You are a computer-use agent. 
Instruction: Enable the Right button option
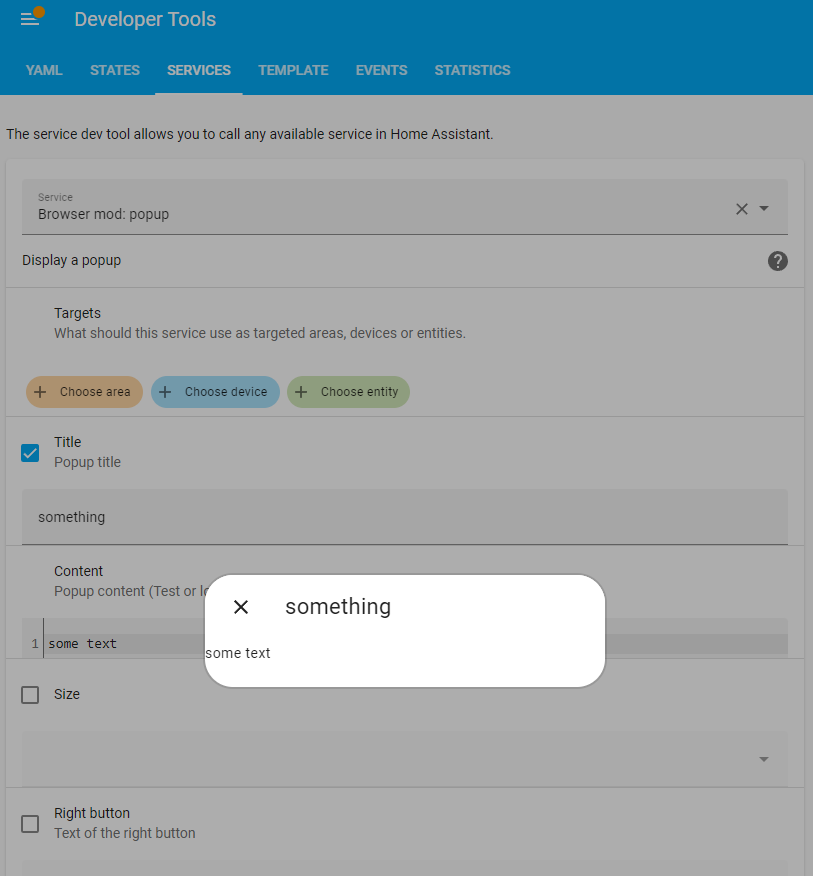point(30,824)
